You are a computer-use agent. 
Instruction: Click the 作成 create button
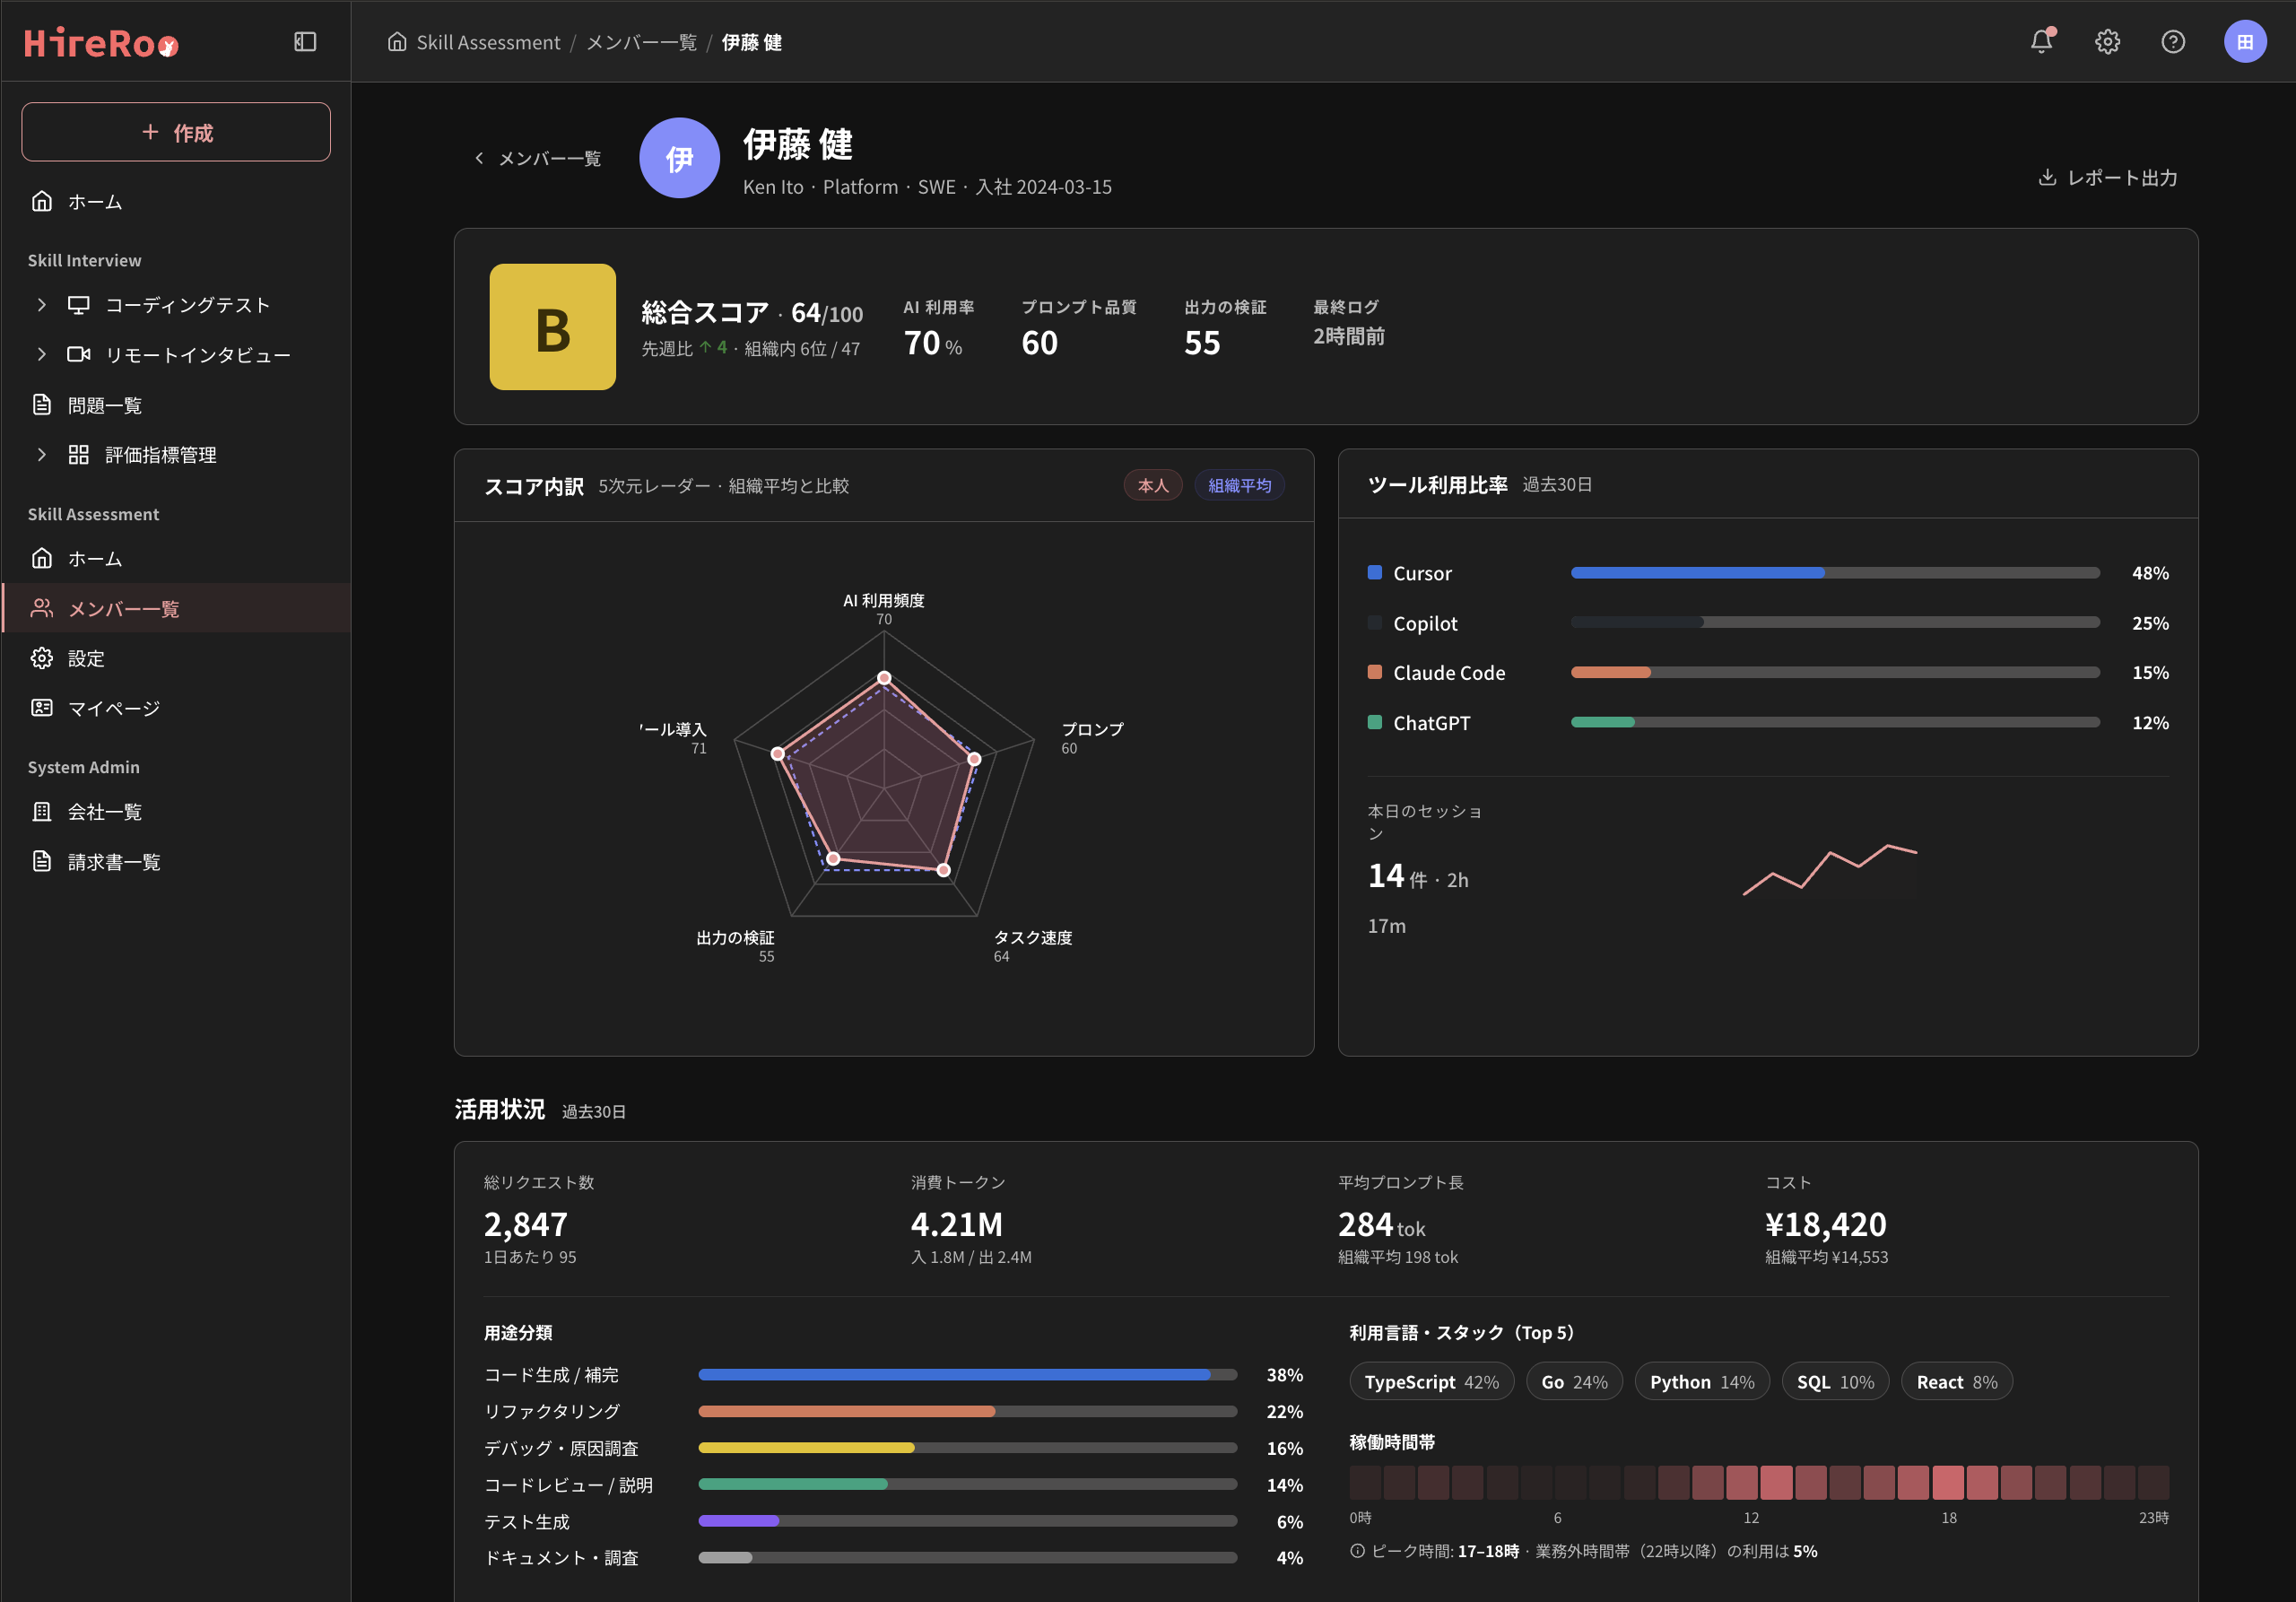tap(176, 132)
